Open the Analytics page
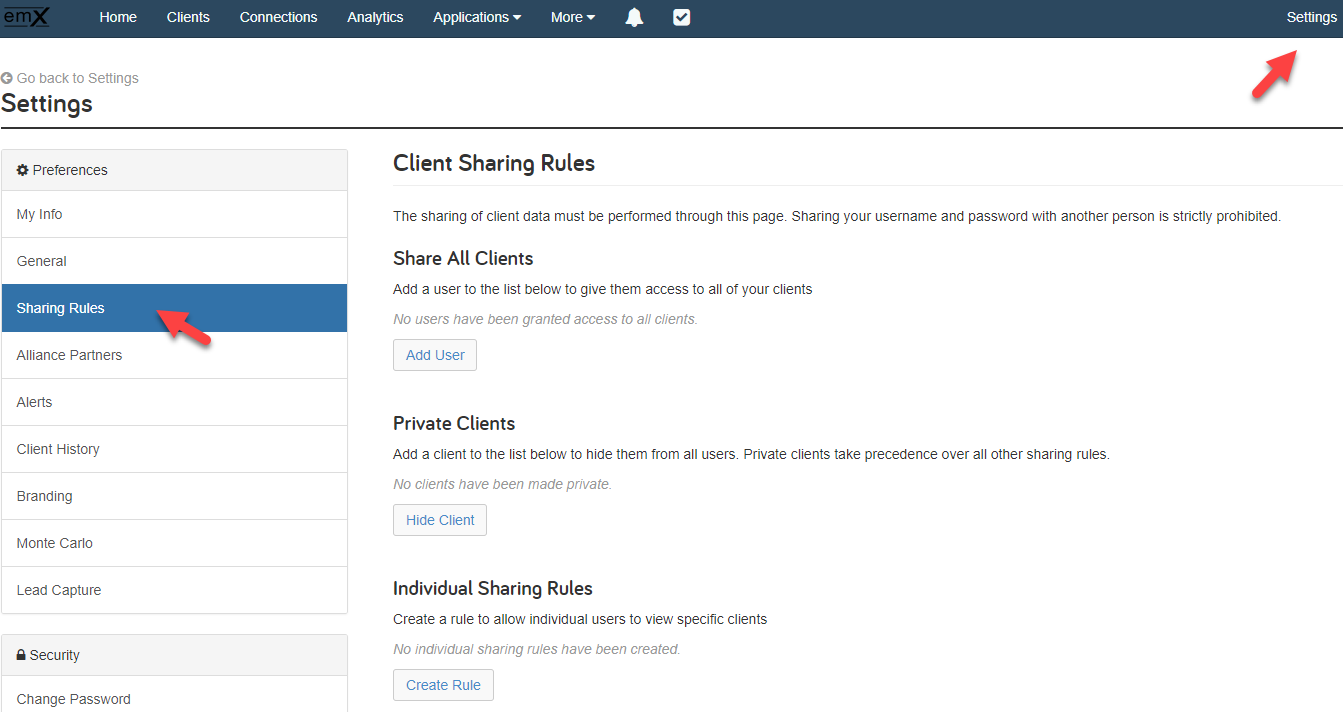This screenshot has width=1343, height=712. point(375,17)
